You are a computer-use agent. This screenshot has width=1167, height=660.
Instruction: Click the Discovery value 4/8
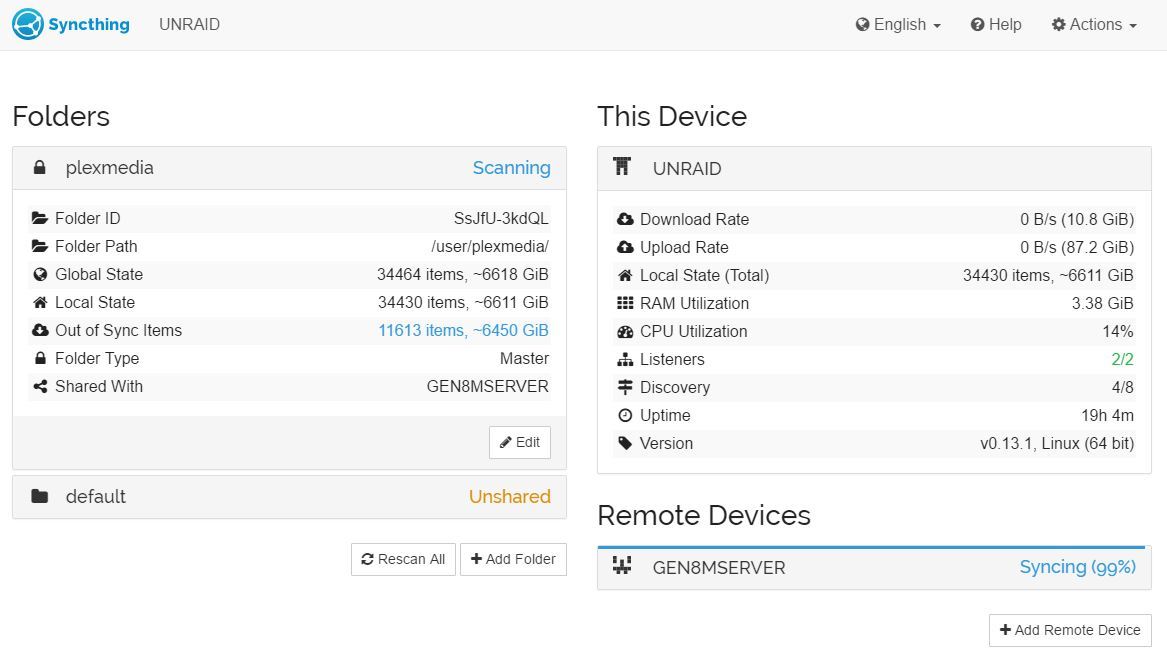coord(1122,388)
